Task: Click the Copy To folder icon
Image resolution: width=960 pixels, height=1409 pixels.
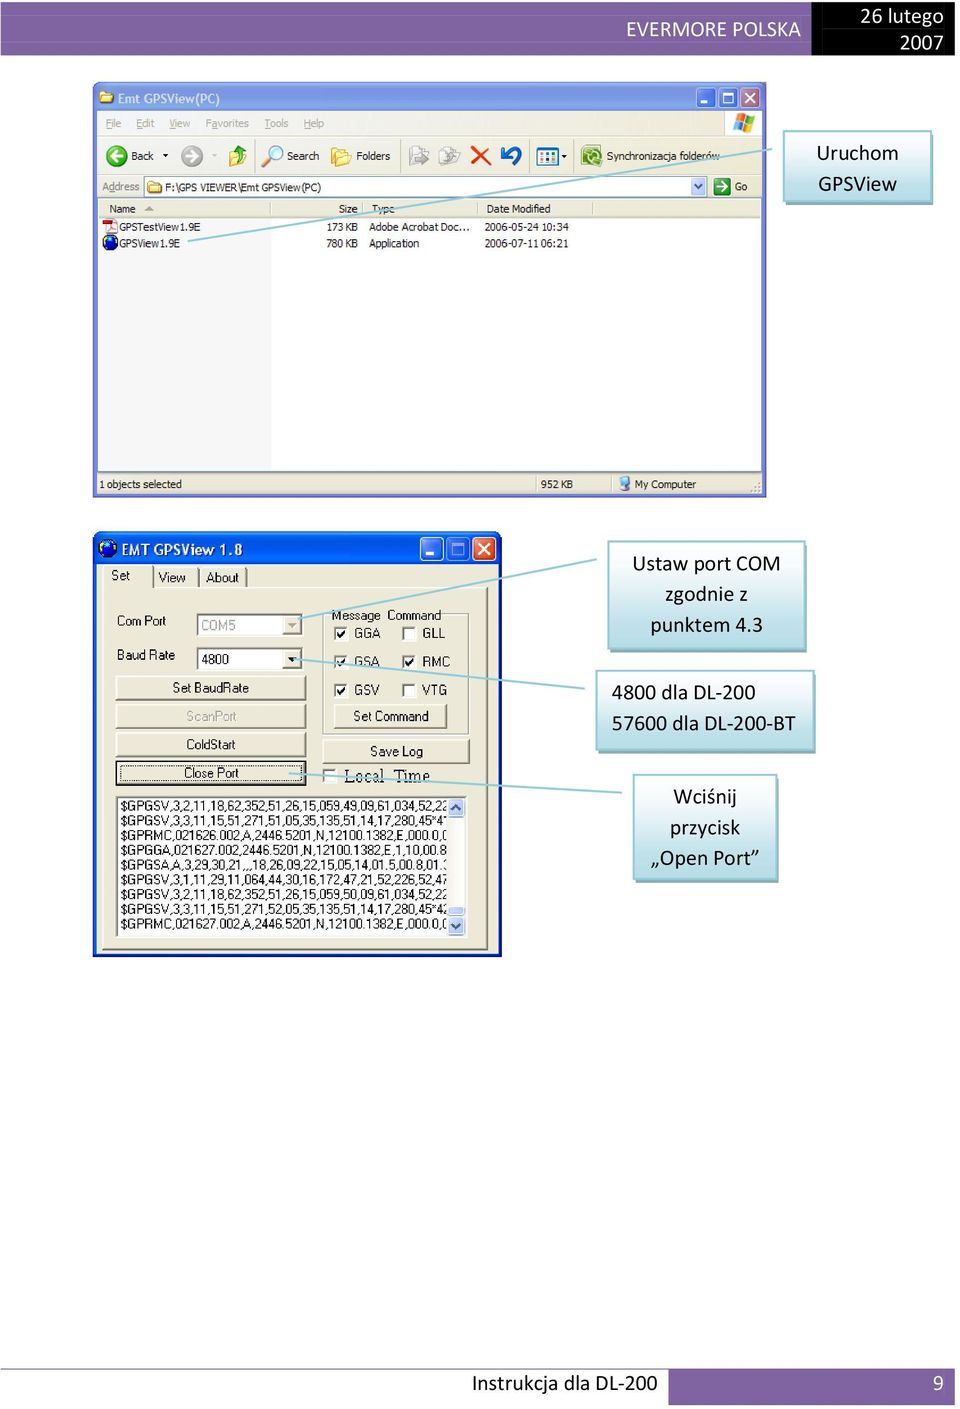Action: [x=450, y=156]
